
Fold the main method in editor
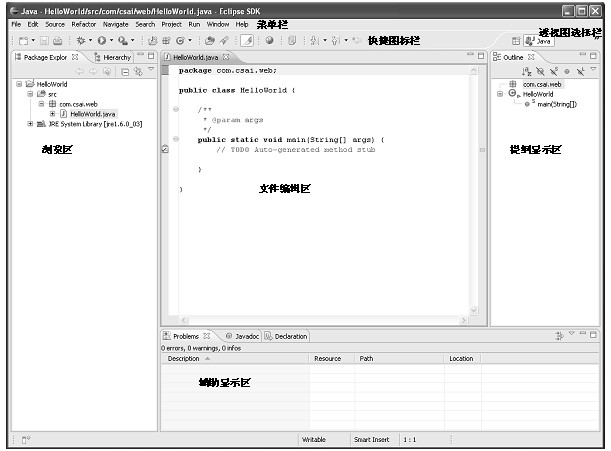pyautogui.click(x=176, y=139)
